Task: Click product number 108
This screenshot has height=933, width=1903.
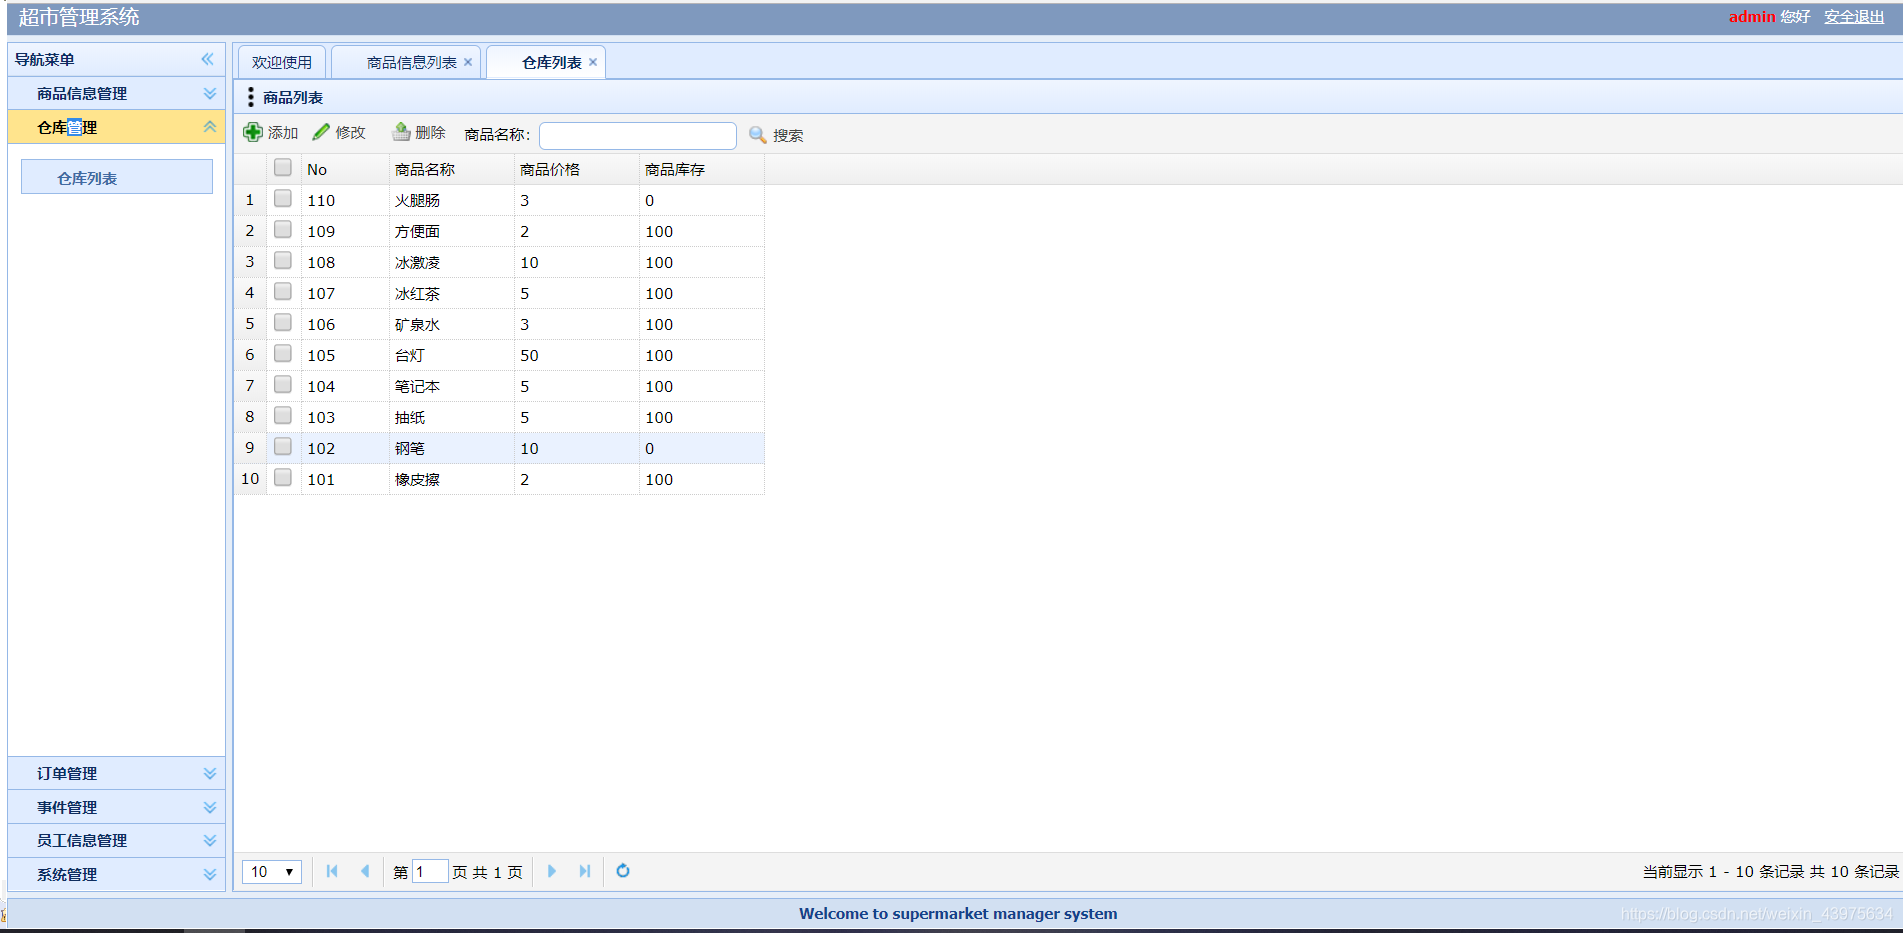Action: point(321,262)
